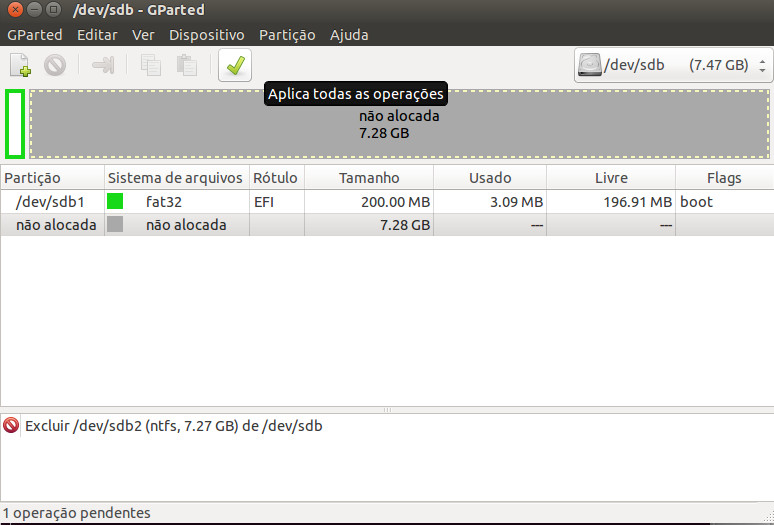The image size is (774, 525).
Task: Click the new partition toolbar icon
Action: click(20, 65)
